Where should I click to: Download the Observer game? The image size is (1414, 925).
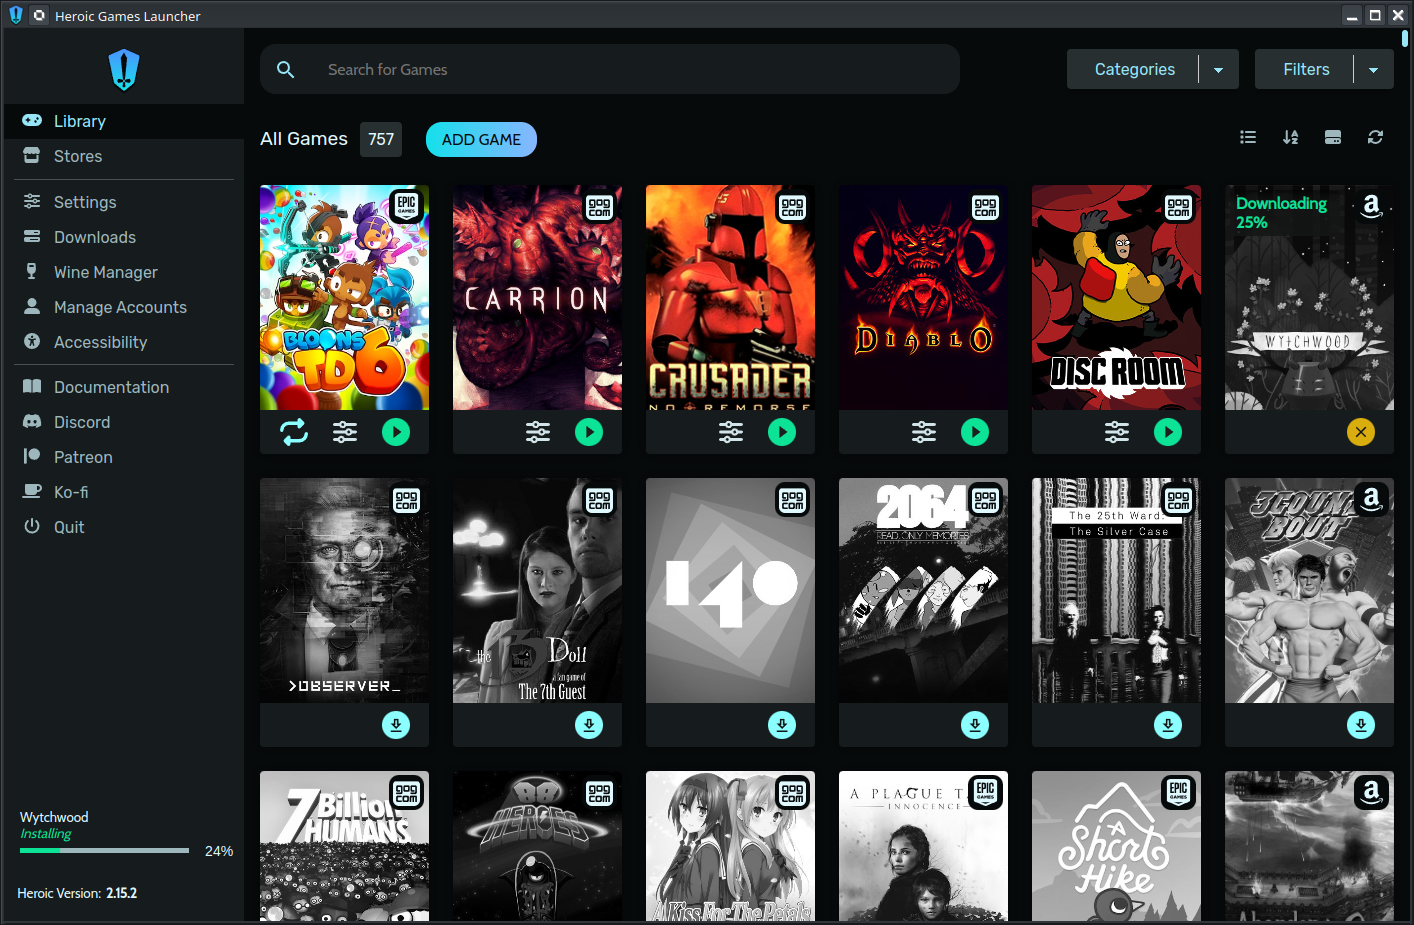(x=396, y=725)
